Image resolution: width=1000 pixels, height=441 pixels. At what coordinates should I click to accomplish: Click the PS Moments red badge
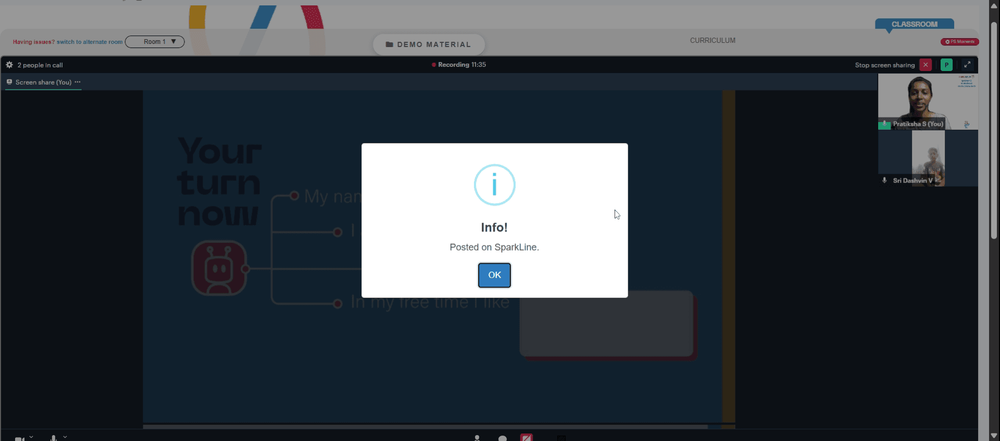point(959,41)
